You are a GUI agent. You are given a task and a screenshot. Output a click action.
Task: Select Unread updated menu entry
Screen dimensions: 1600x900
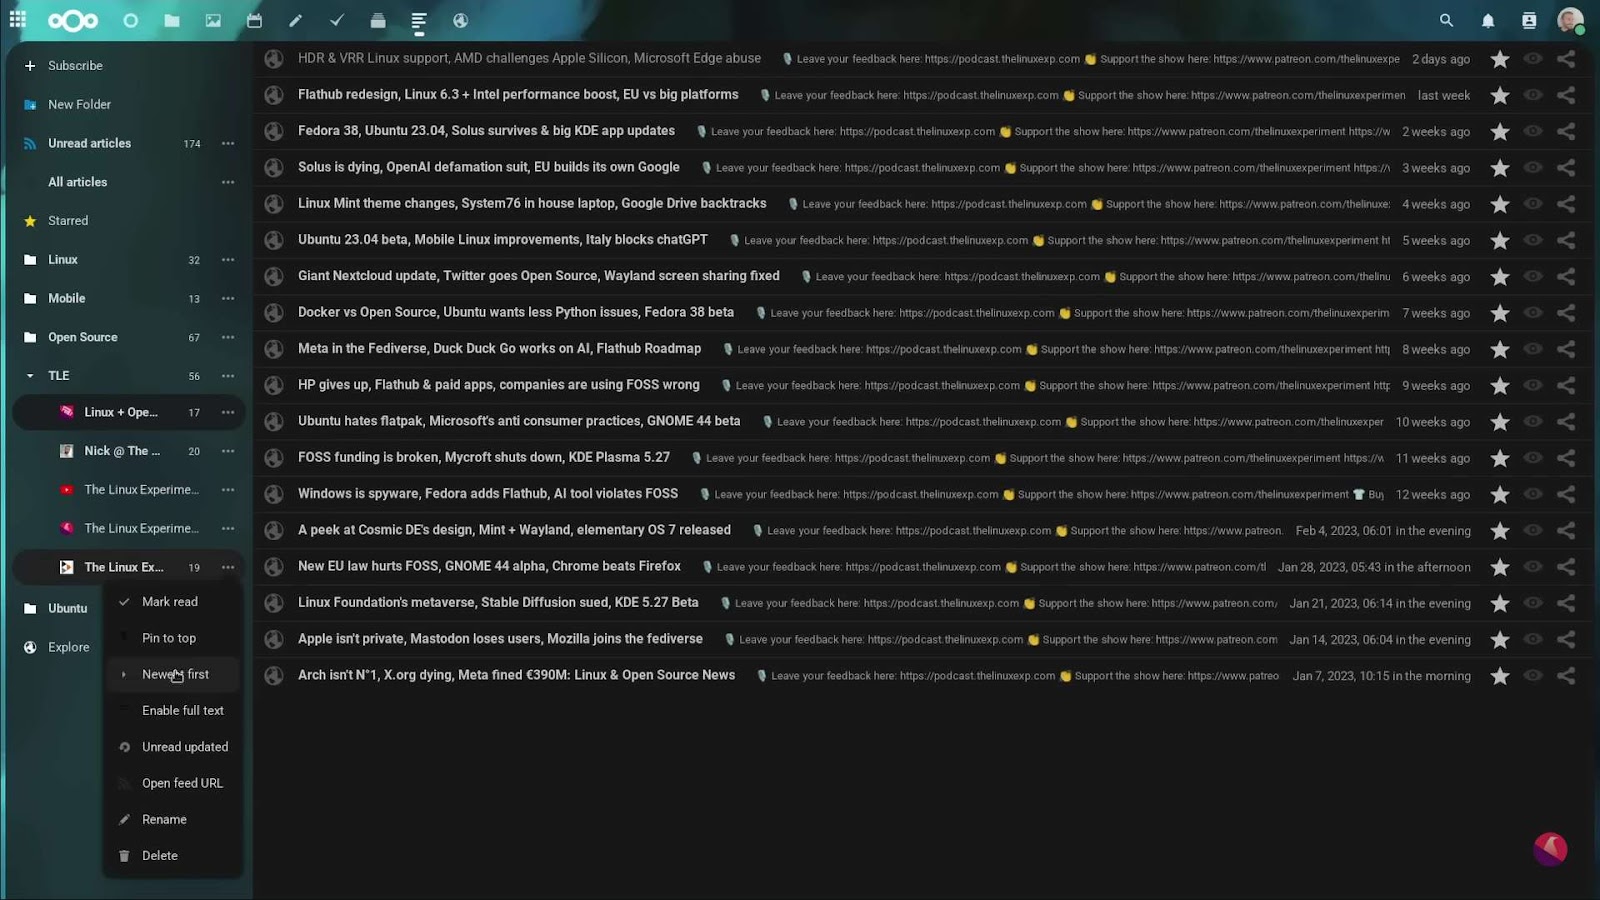click(x=172, y=747)
